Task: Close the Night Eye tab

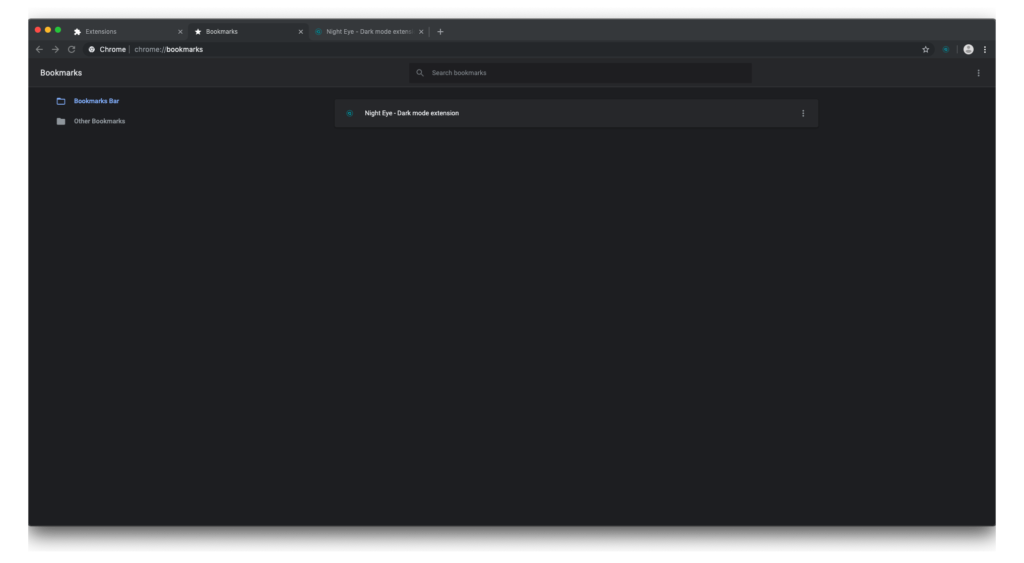Action: [x=421, y=32]
